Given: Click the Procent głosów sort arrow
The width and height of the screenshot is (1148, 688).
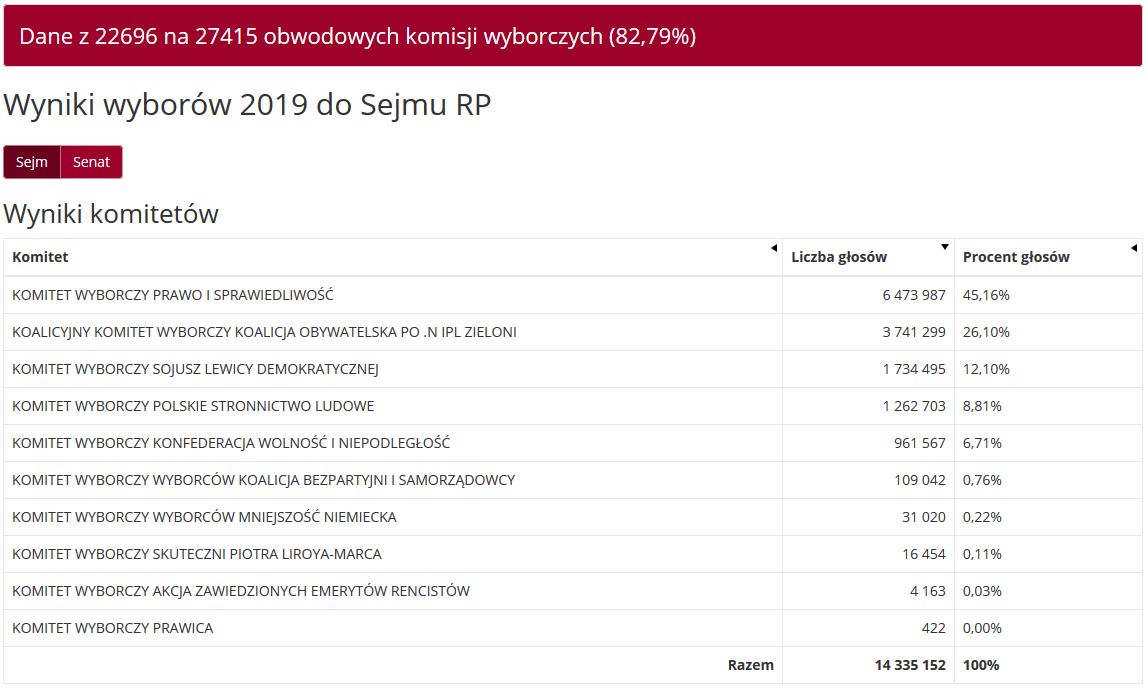Looking at the screenshot, I should tap(1133, 248).
